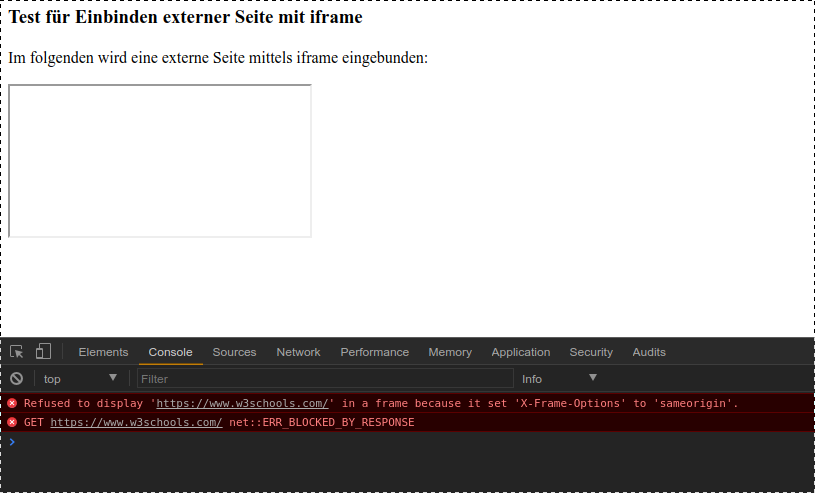815x493 pixels.
Task: Toggle the device toolbar icon
Action: click(x=43, y=351)
